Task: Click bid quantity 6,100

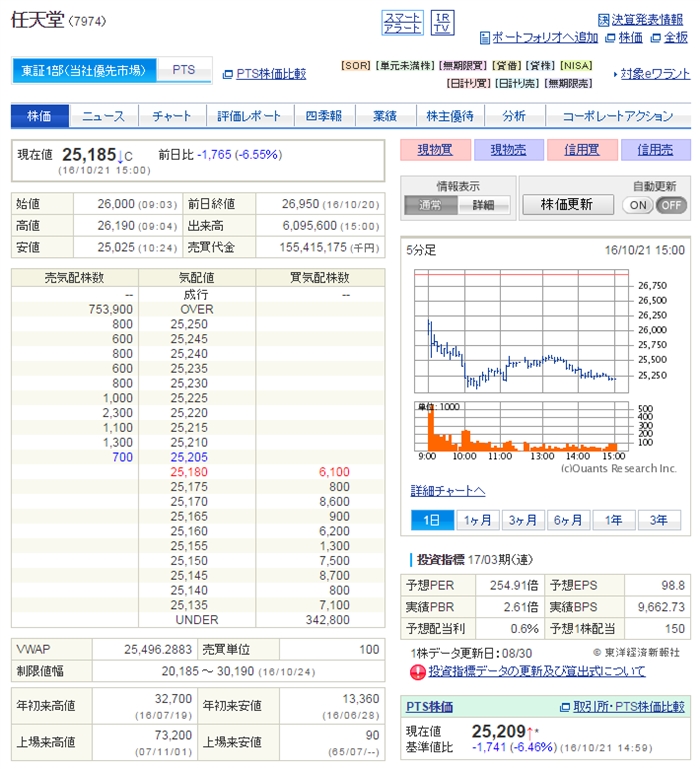Action: coord(335,472)
